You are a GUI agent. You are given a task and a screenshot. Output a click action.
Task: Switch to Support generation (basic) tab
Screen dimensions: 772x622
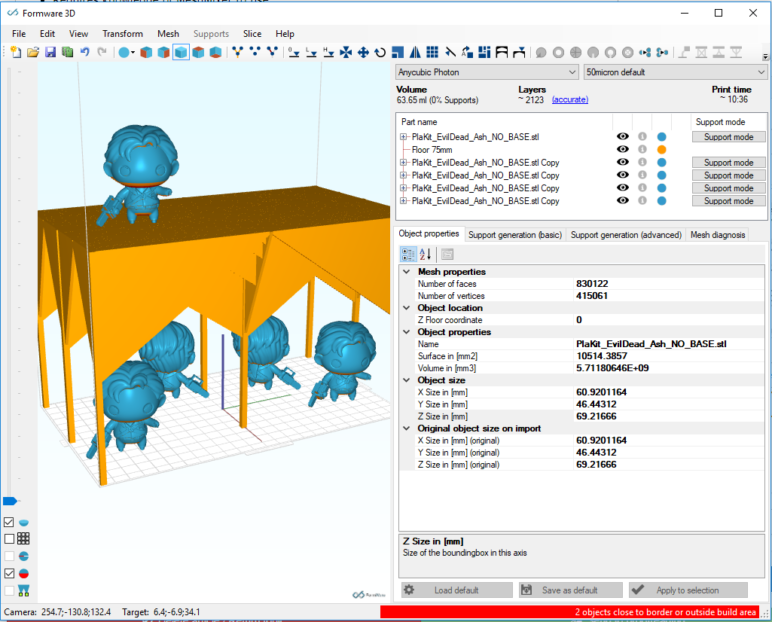[x=515, y=235]
